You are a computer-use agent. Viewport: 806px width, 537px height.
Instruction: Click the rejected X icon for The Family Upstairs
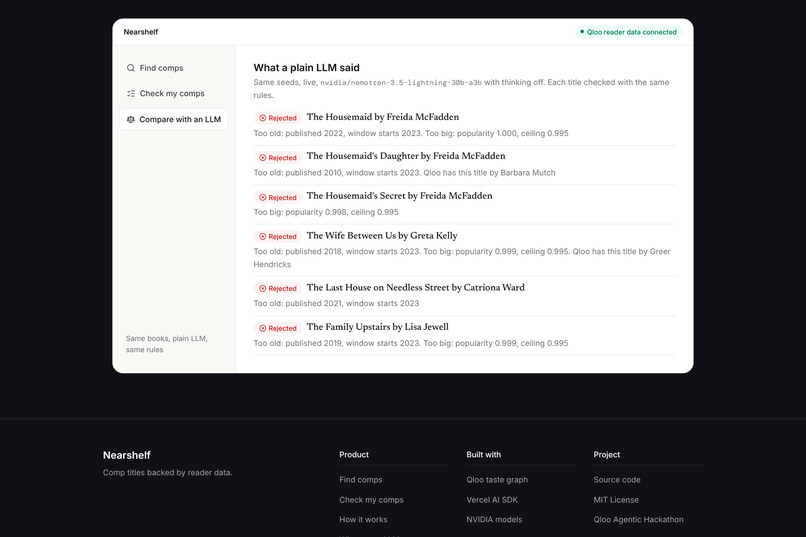point(263,328)
